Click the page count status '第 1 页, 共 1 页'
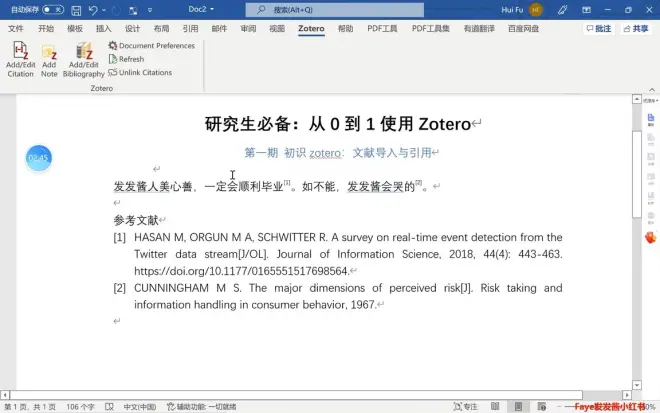 [29, 407]
